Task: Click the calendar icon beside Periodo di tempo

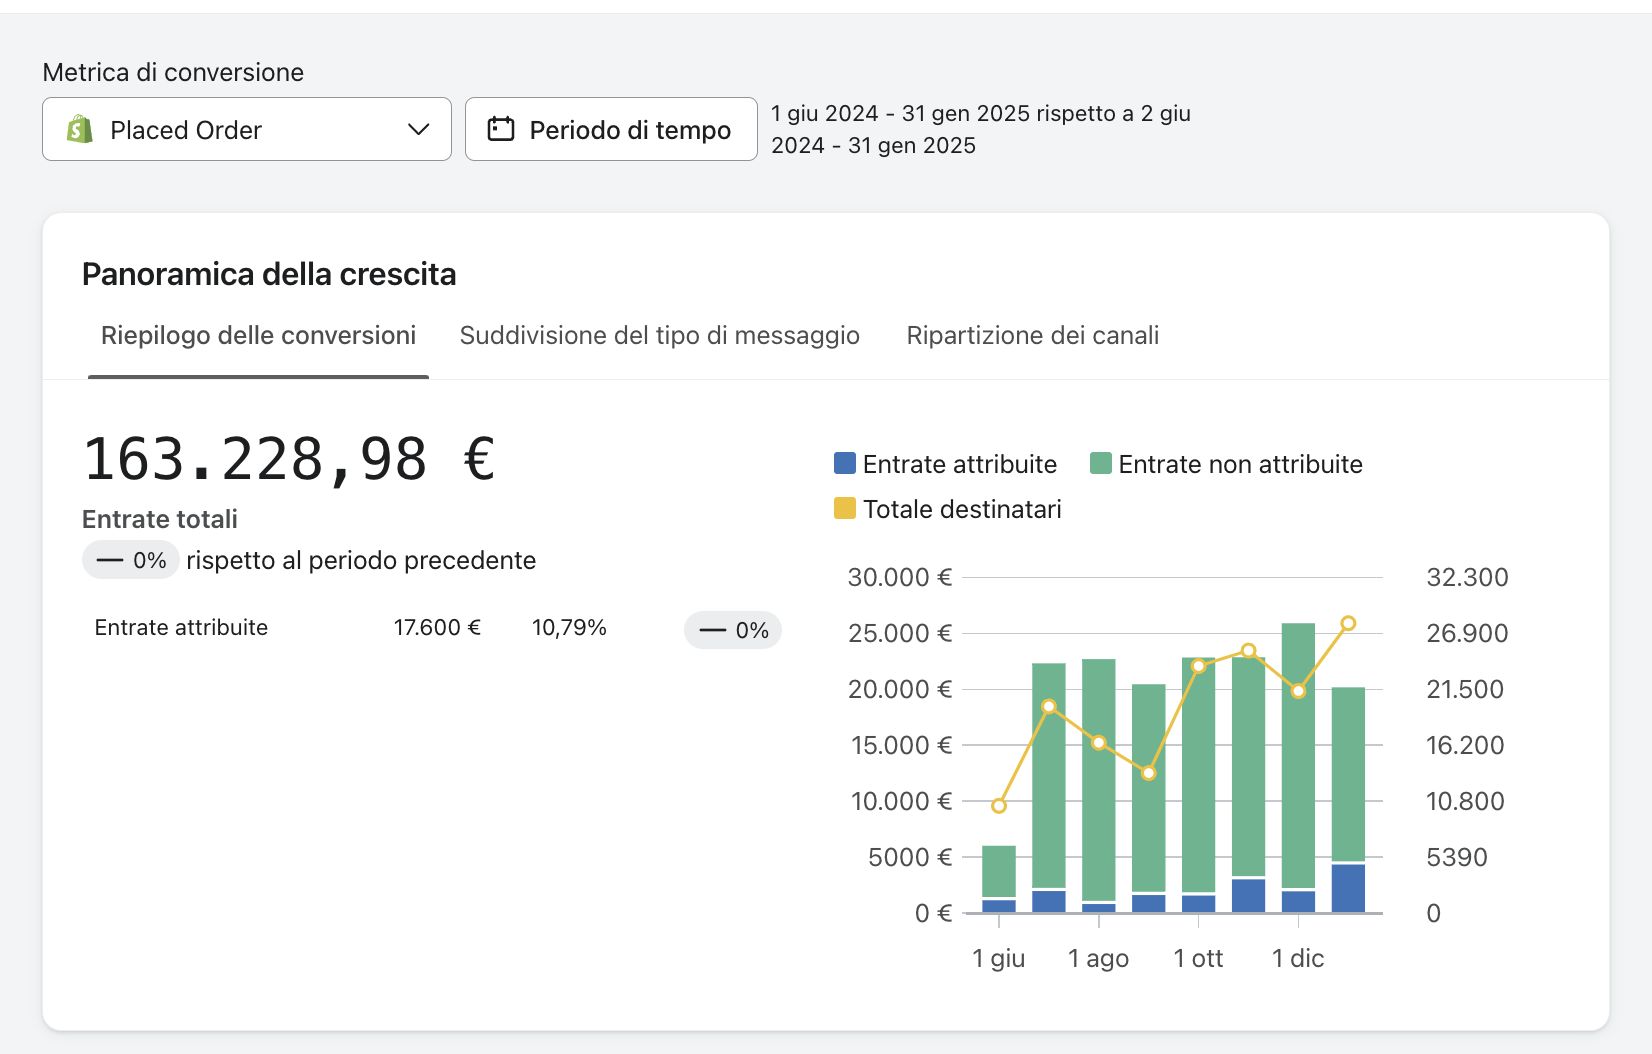Action: pyautogui.click(x=500, y=130)
